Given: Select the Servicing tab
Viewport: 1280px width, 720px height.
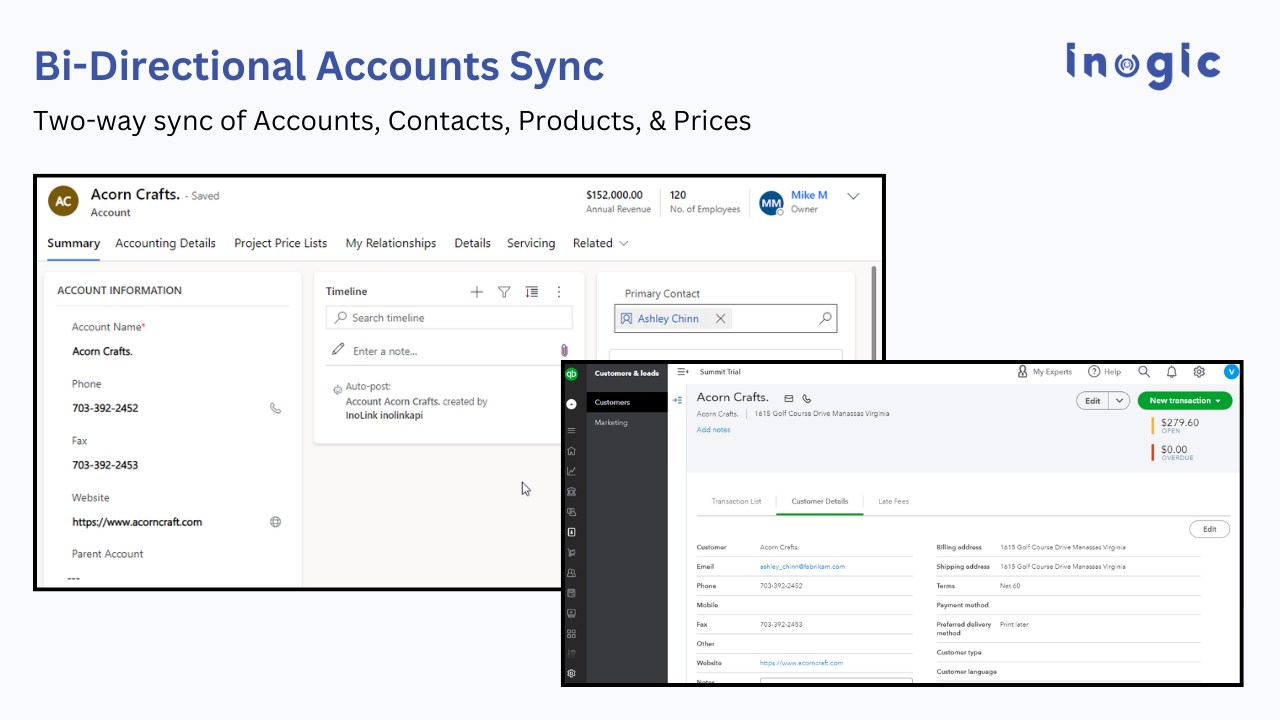Looking at the screenshot, I should (x=531, y=243).
